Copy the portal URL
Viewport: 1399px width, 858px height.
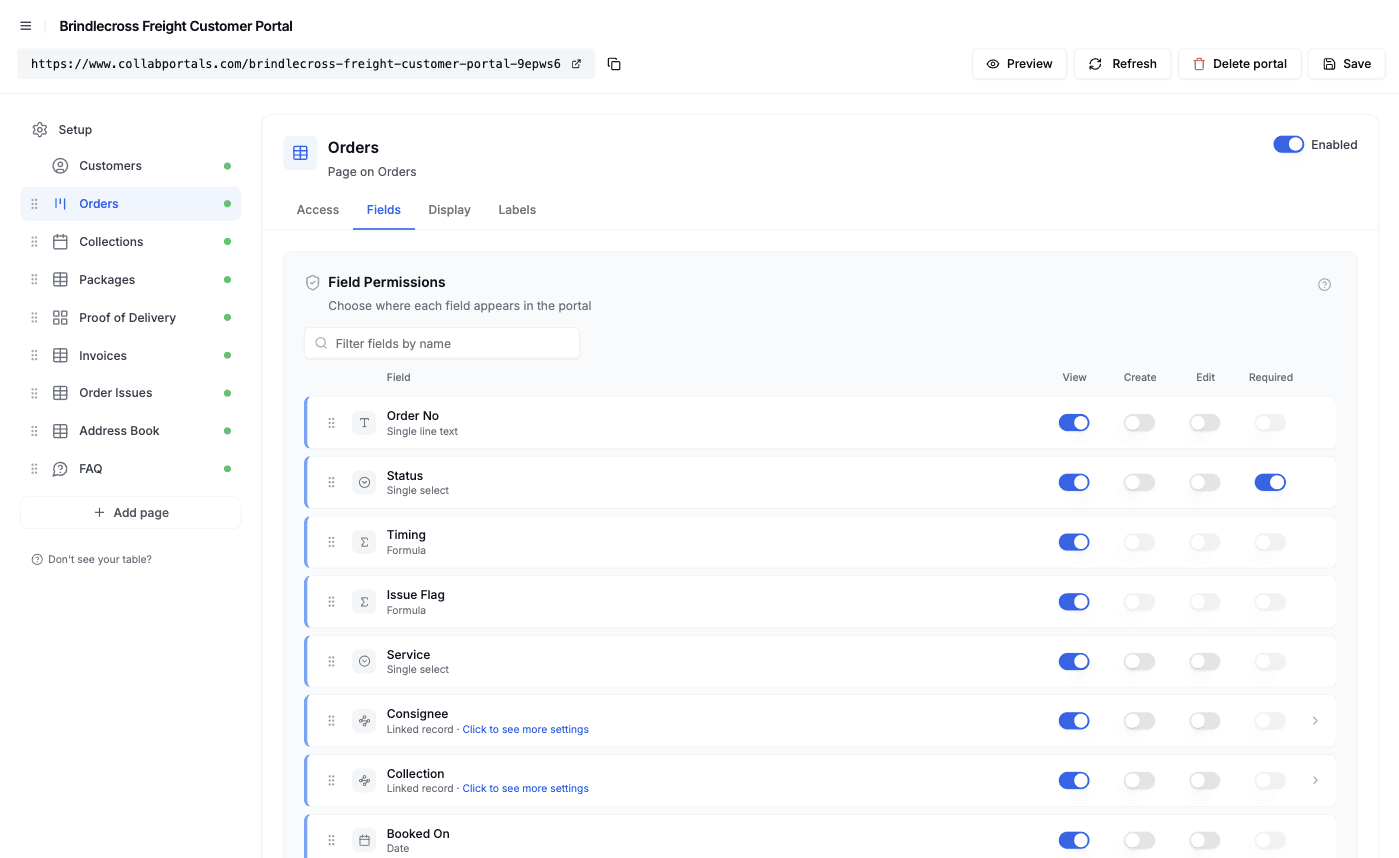(614, 64)
